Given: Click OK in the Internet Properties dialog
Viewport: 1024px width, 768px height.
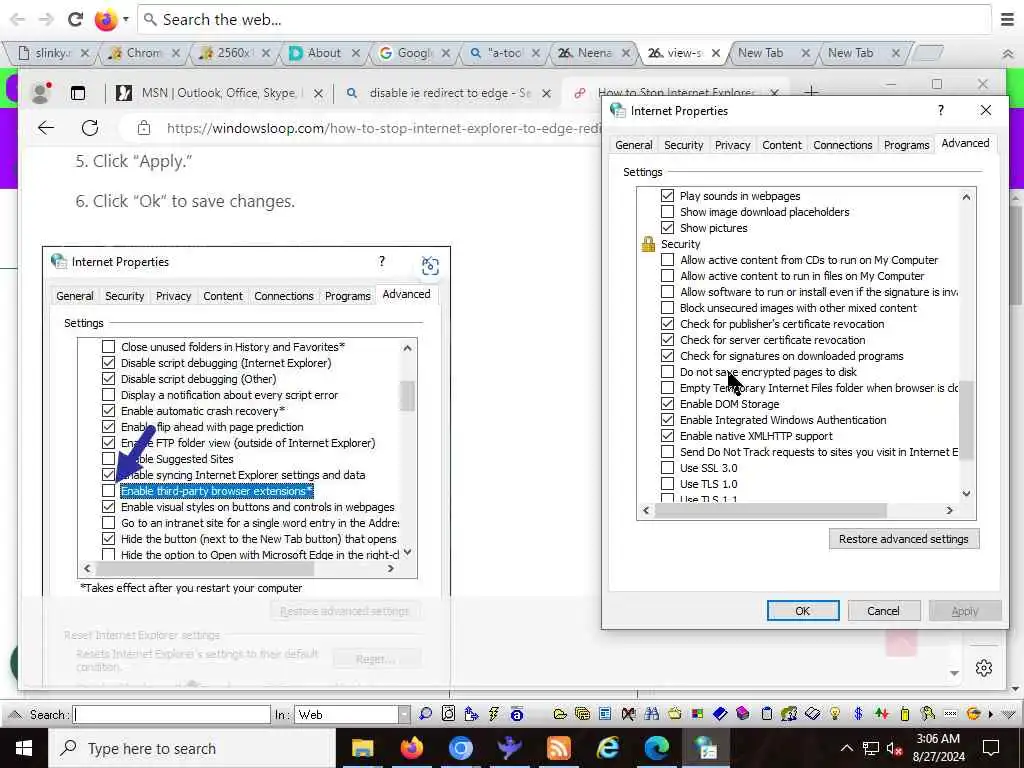Looking at the screenshot, I should (803, 611).
